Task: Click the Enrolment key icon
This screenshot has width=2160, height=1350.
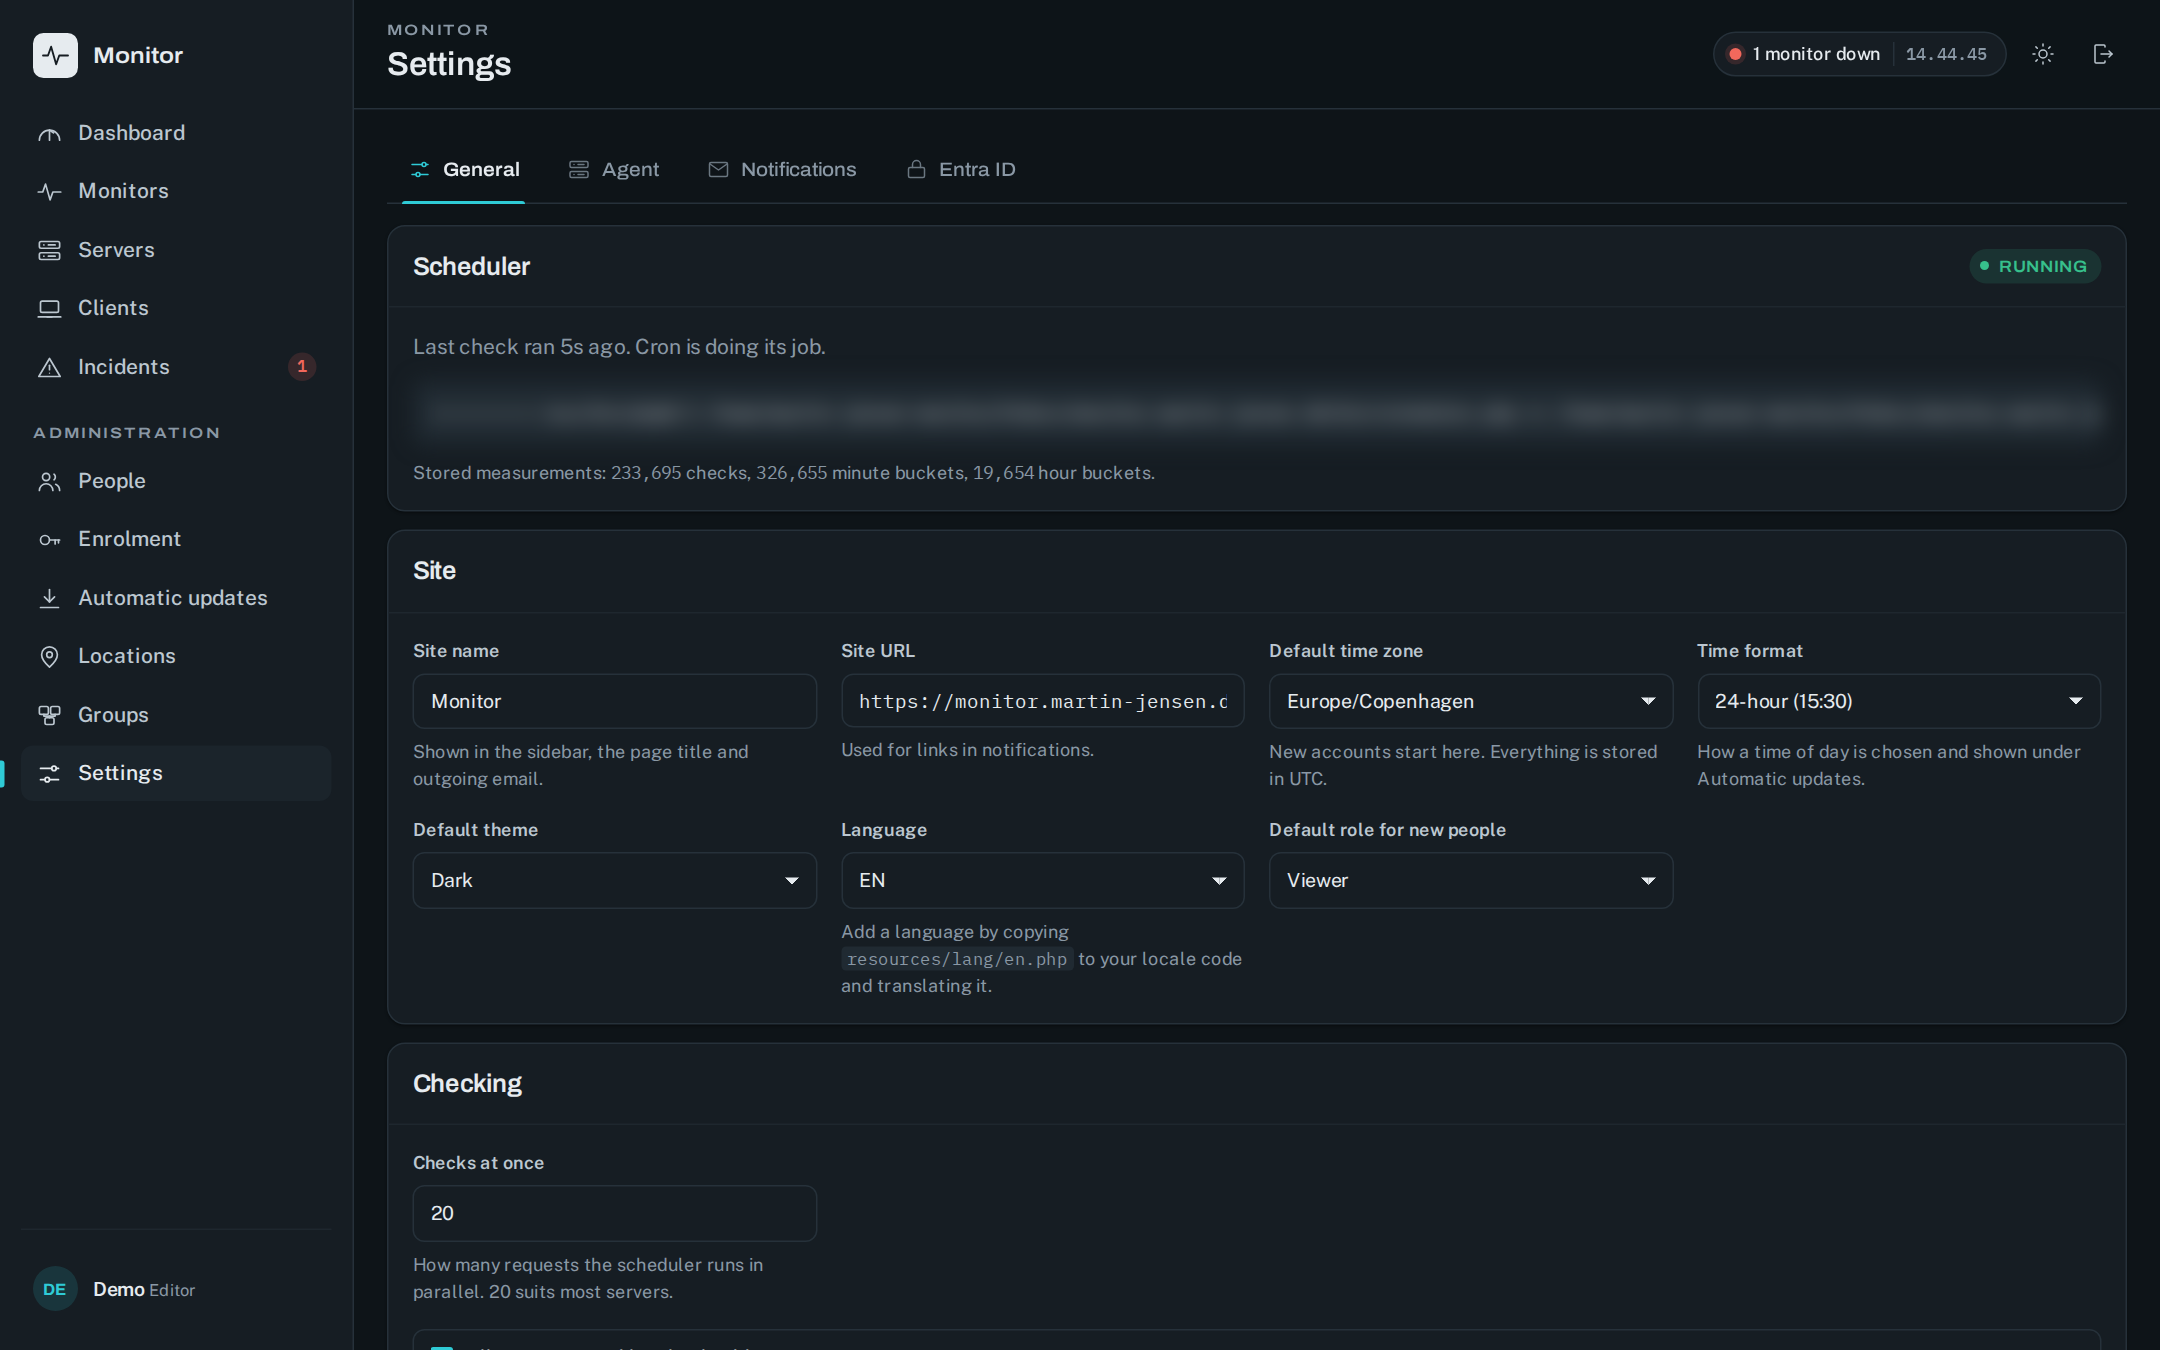Action: [x=49, y=540]
